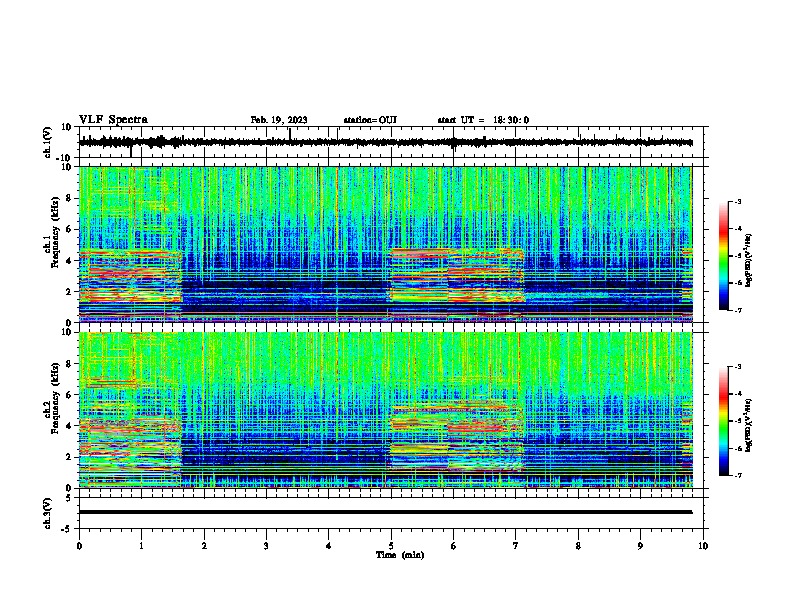Click the "-3" tick on ch.1 colorbar

click(737, 201)
